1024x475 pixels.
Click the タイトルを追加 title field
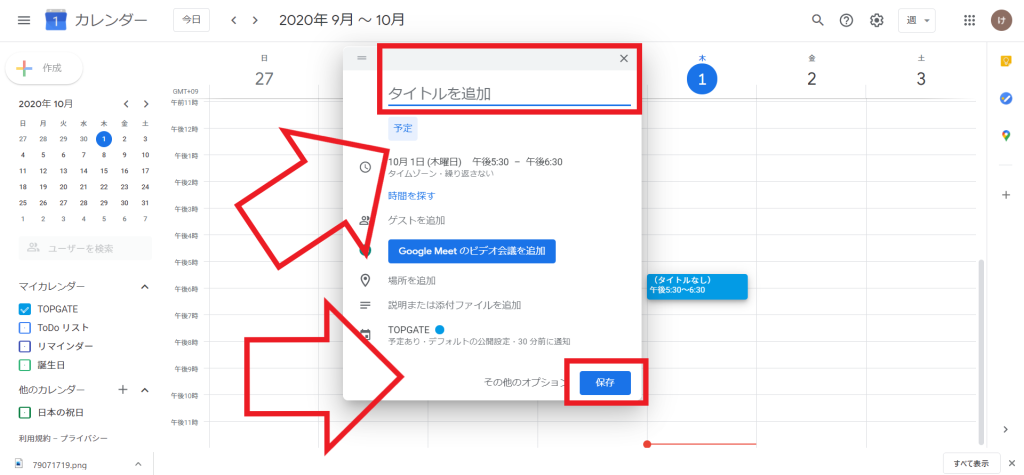(509, 94)
